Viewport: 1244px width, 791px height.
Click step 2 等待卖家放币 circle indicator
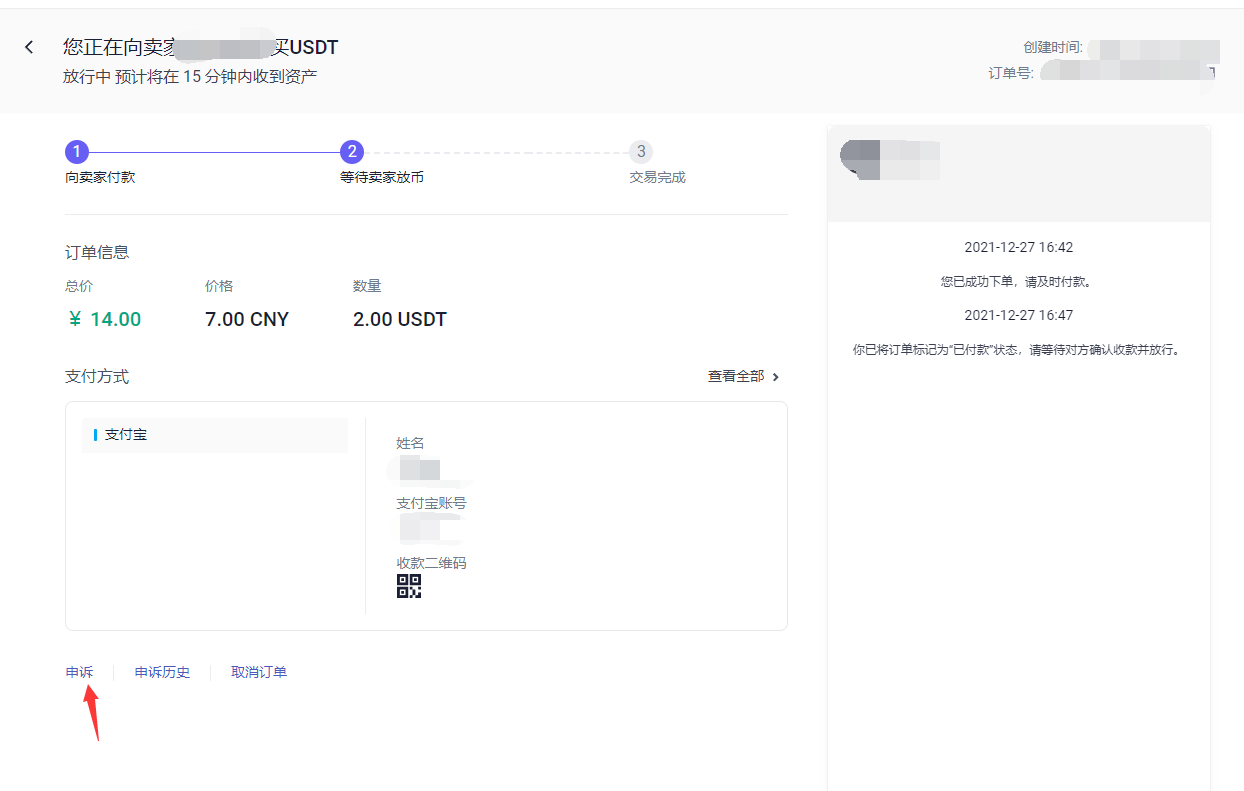(351, 151)
